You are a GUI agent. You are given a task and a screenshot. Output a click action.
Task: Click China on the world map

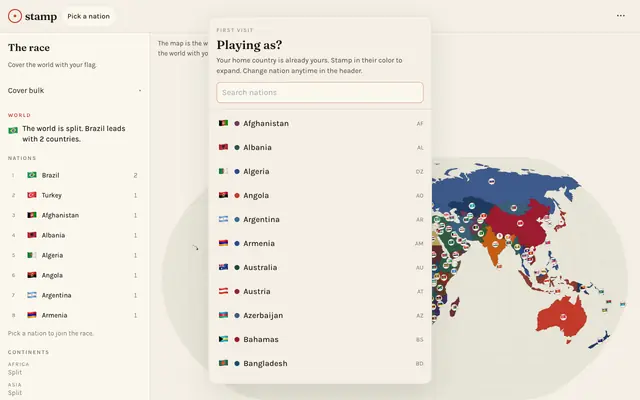click(518, 222)
